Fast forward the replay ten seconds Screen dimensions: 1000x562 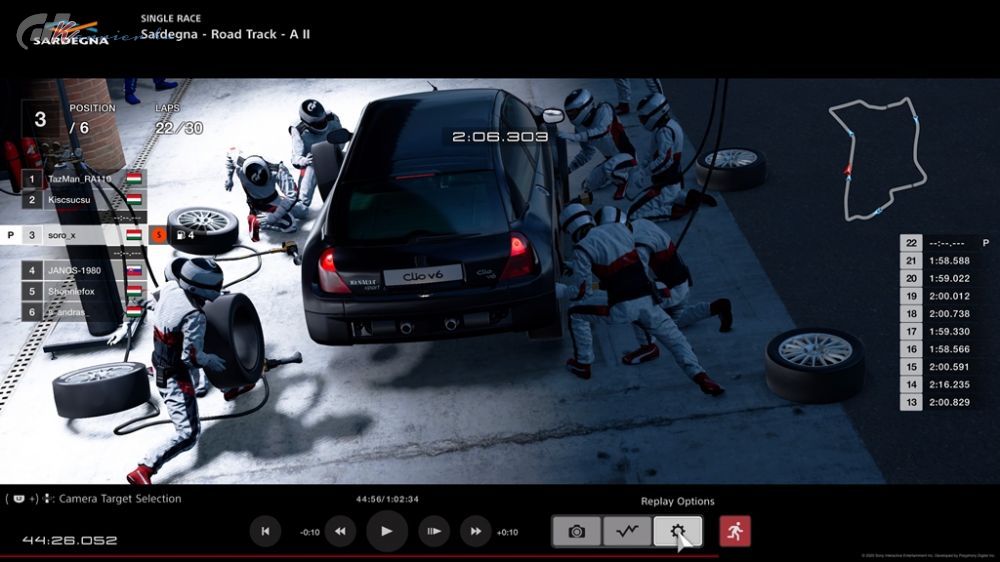[x=476, y=531]
